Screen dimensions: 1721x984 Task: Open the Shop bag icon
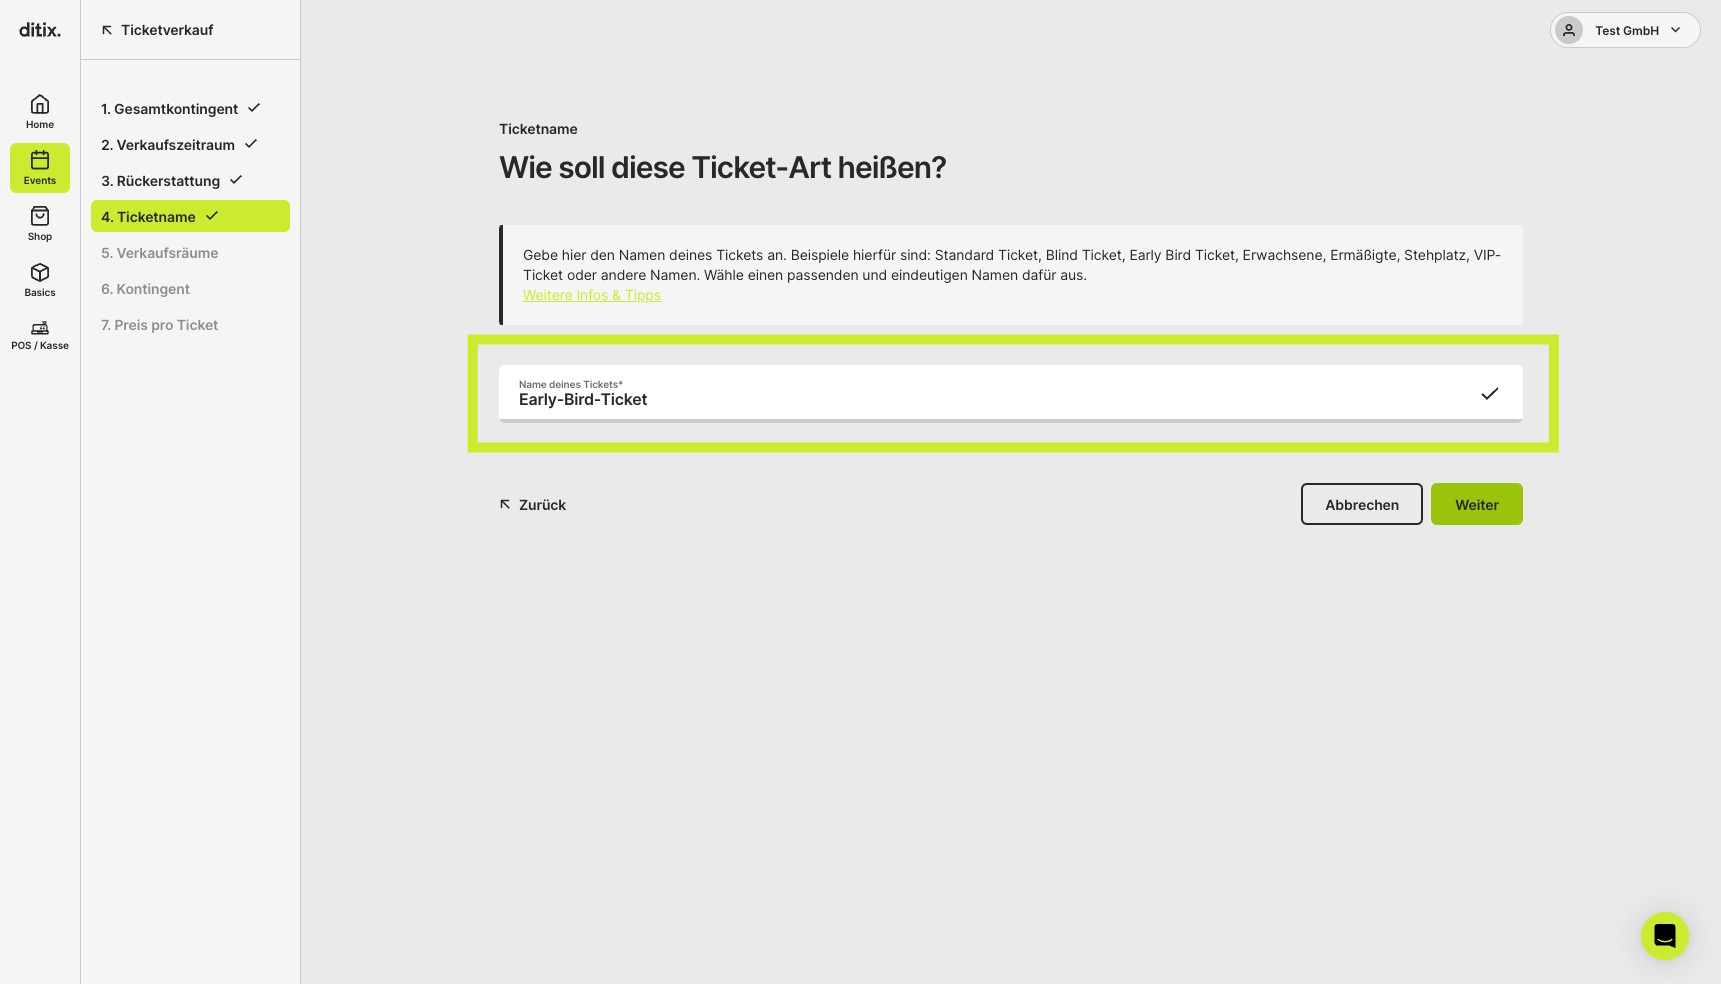click(x=40, y=216)
